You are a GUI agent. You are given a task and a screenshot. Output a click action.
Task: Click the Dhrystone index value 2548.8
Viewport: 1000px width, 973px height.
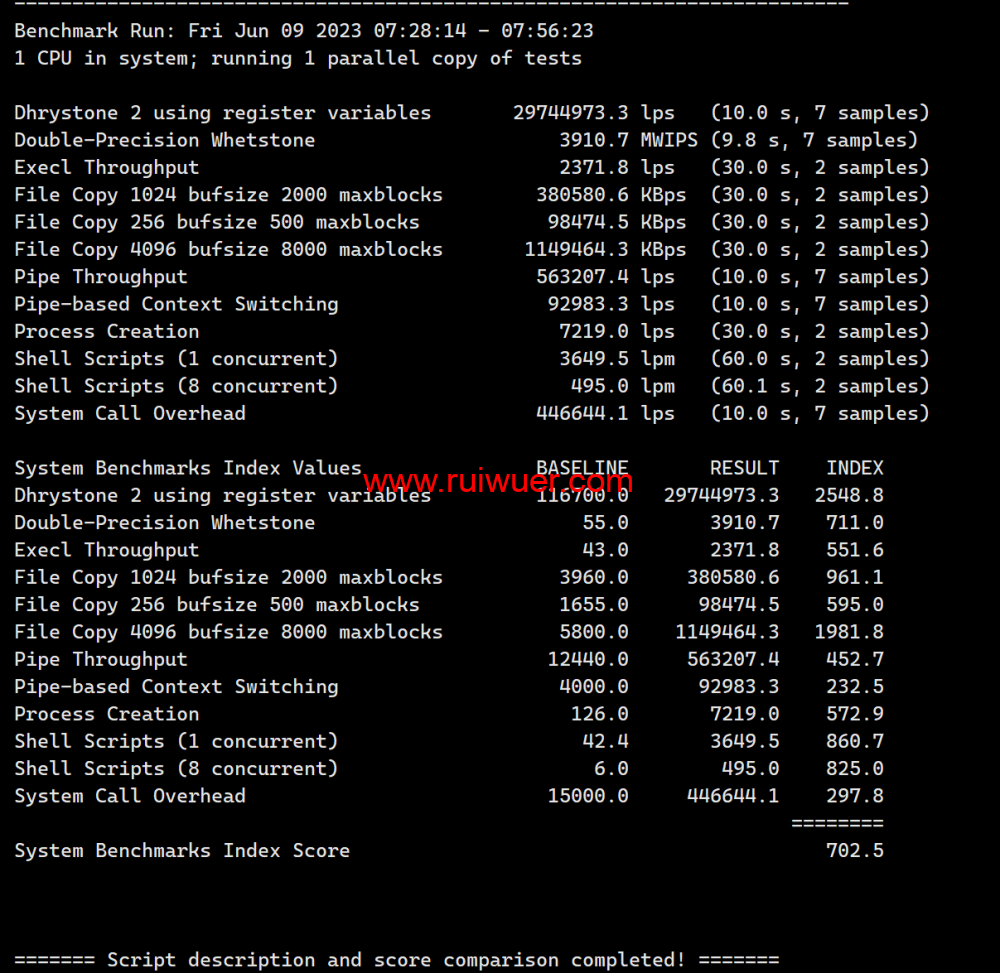click(x=848, y=495)
